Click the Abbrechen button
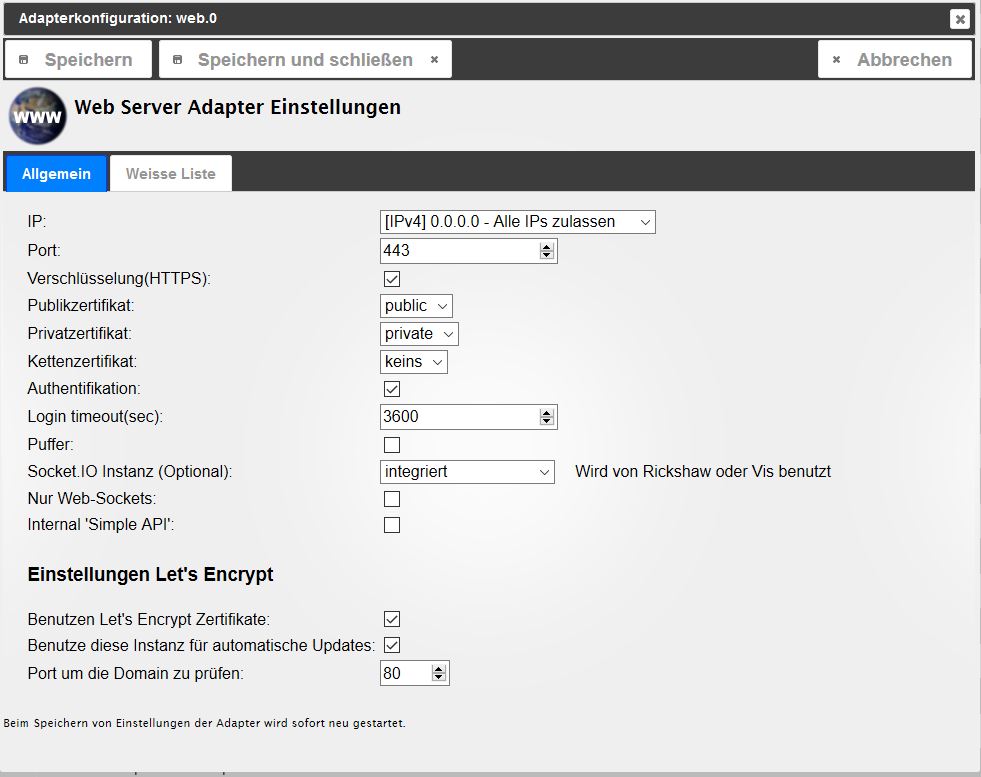Image resolution: width=981 pixels, height=777 pixels. (x=895, y=59)
